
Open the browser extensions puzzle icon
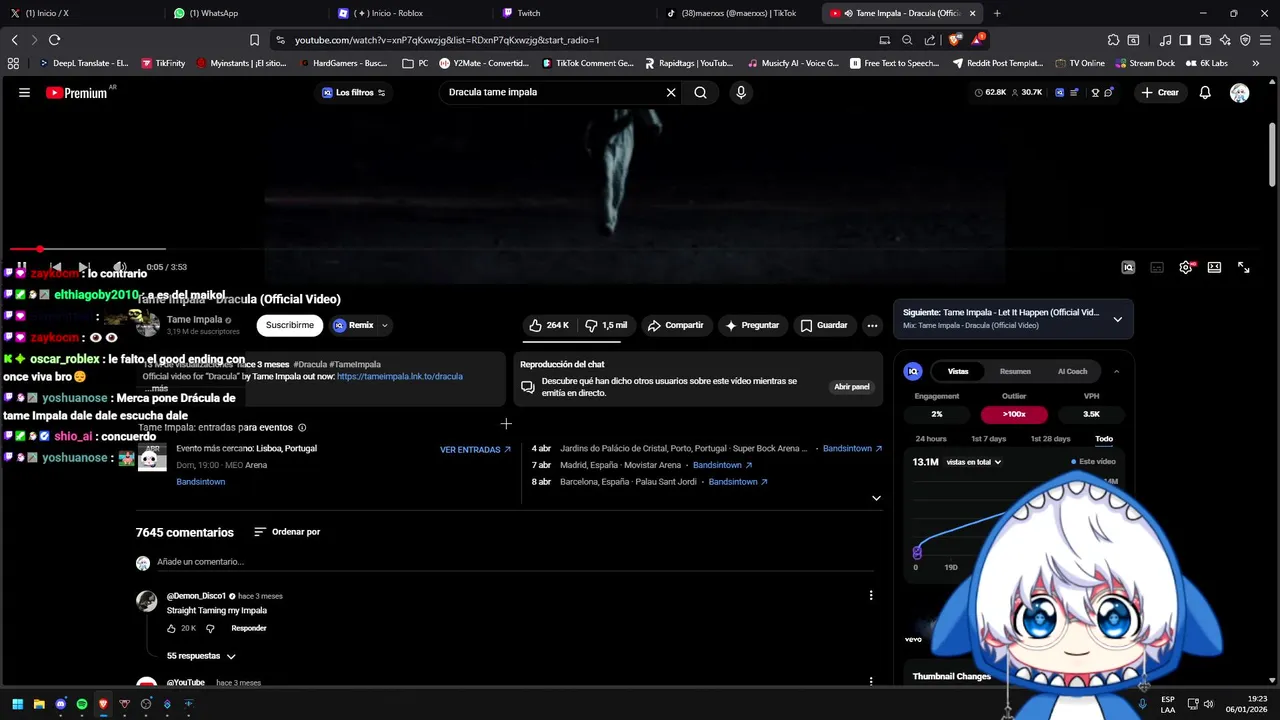1113,40
